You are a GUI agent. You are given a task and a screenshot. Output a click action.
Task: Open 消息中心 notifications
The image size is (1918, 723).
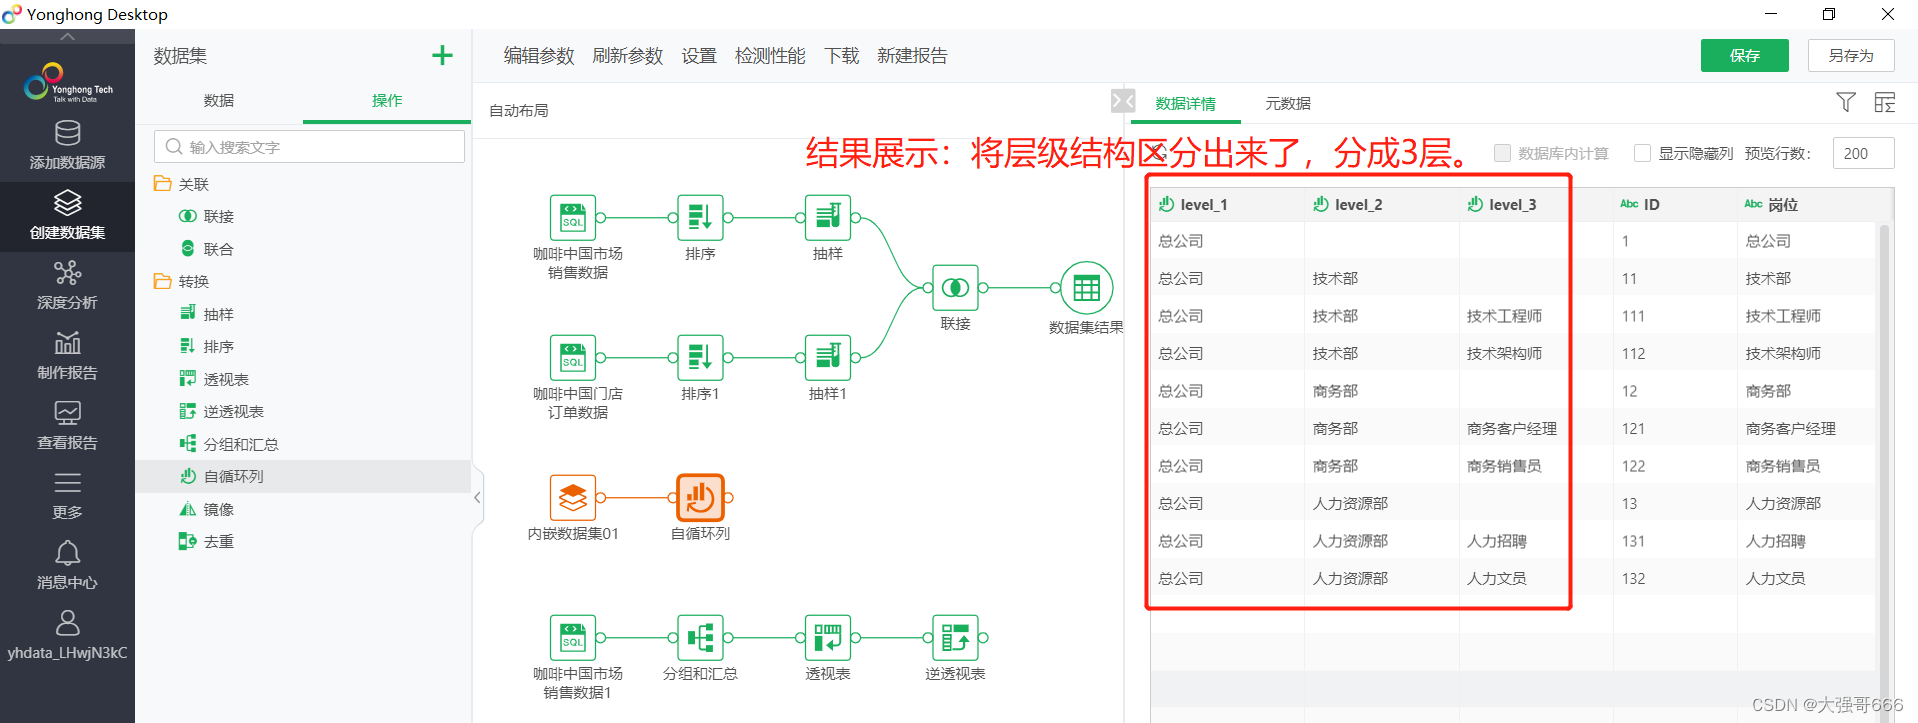tap(67, 566)
